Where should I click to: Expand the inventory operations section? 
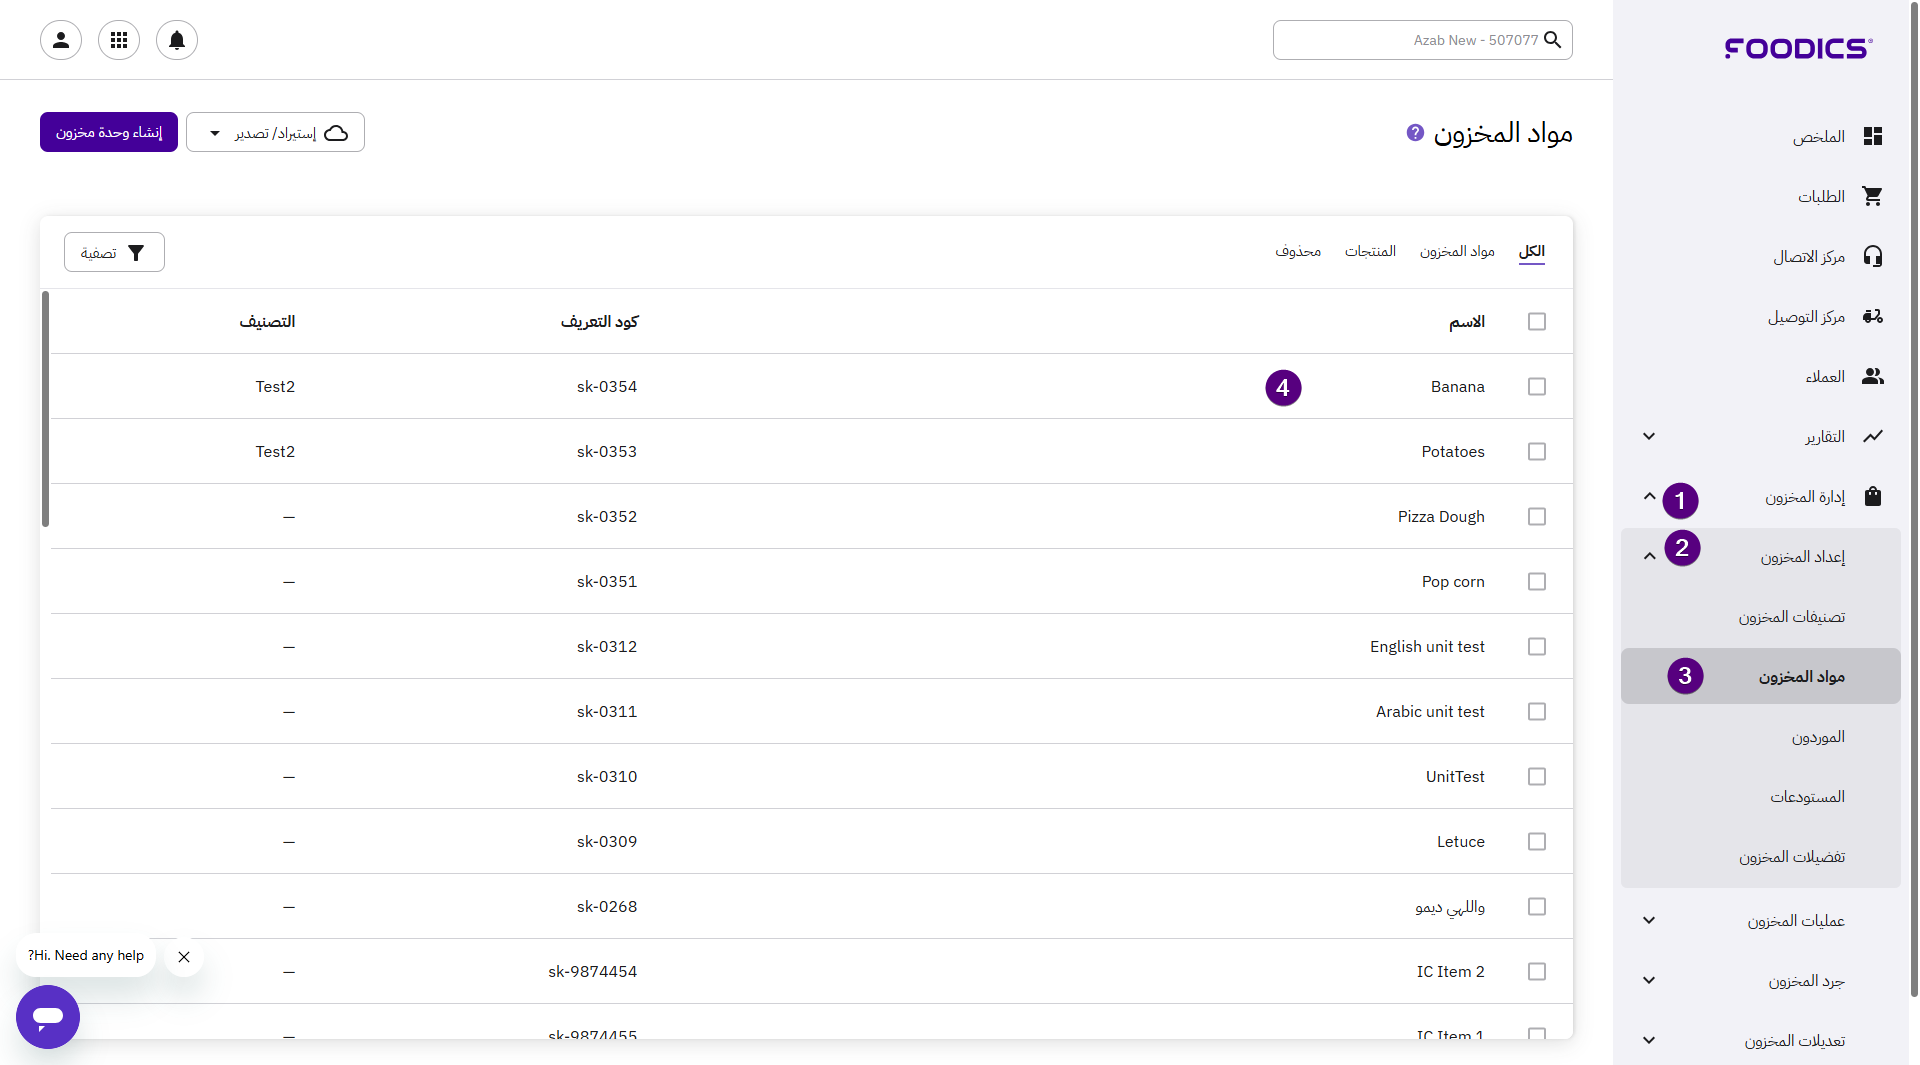1650,921
